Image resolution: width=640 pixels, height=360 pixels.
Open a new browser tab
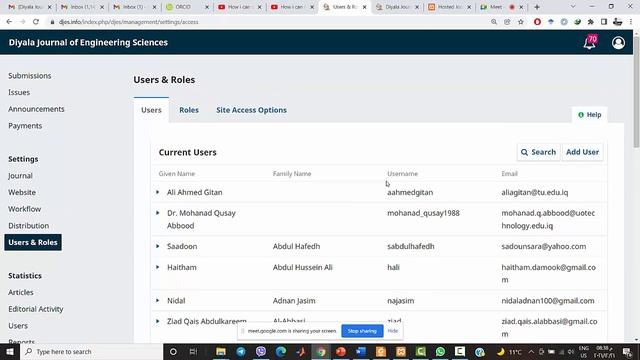pos(537,7)
